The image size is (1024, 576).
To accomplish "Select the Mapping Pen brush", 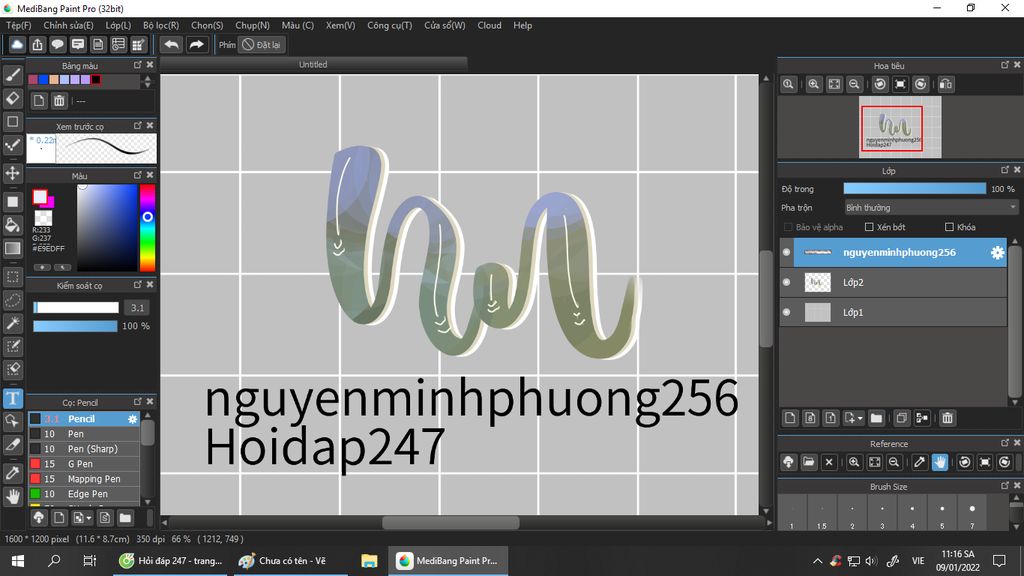I will point(84,479).
